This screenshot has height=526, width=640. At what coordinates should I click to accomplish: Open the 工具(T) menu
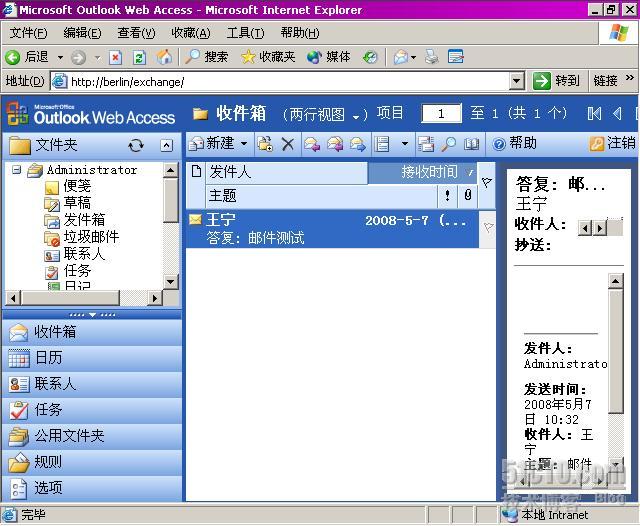pyautogui.click(x=245, y=33)
